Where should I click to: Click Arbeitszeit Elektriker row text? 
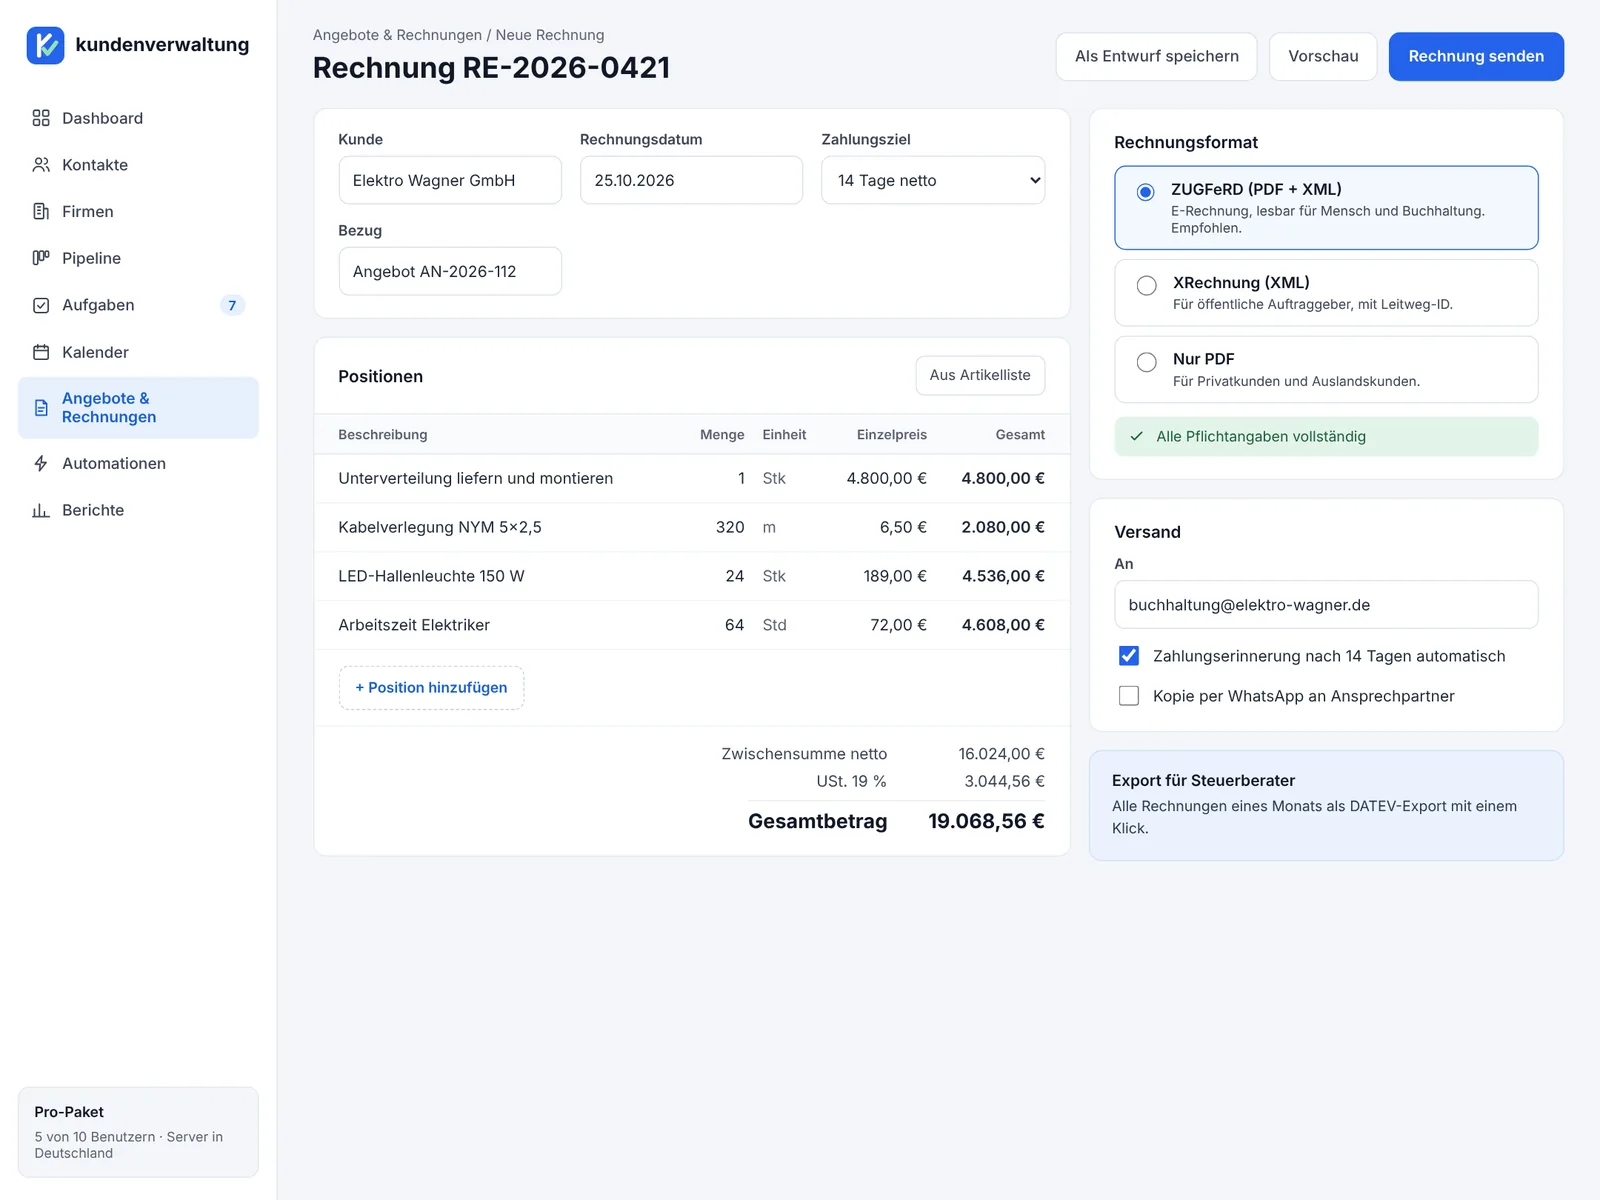click(x=414, y=625)
